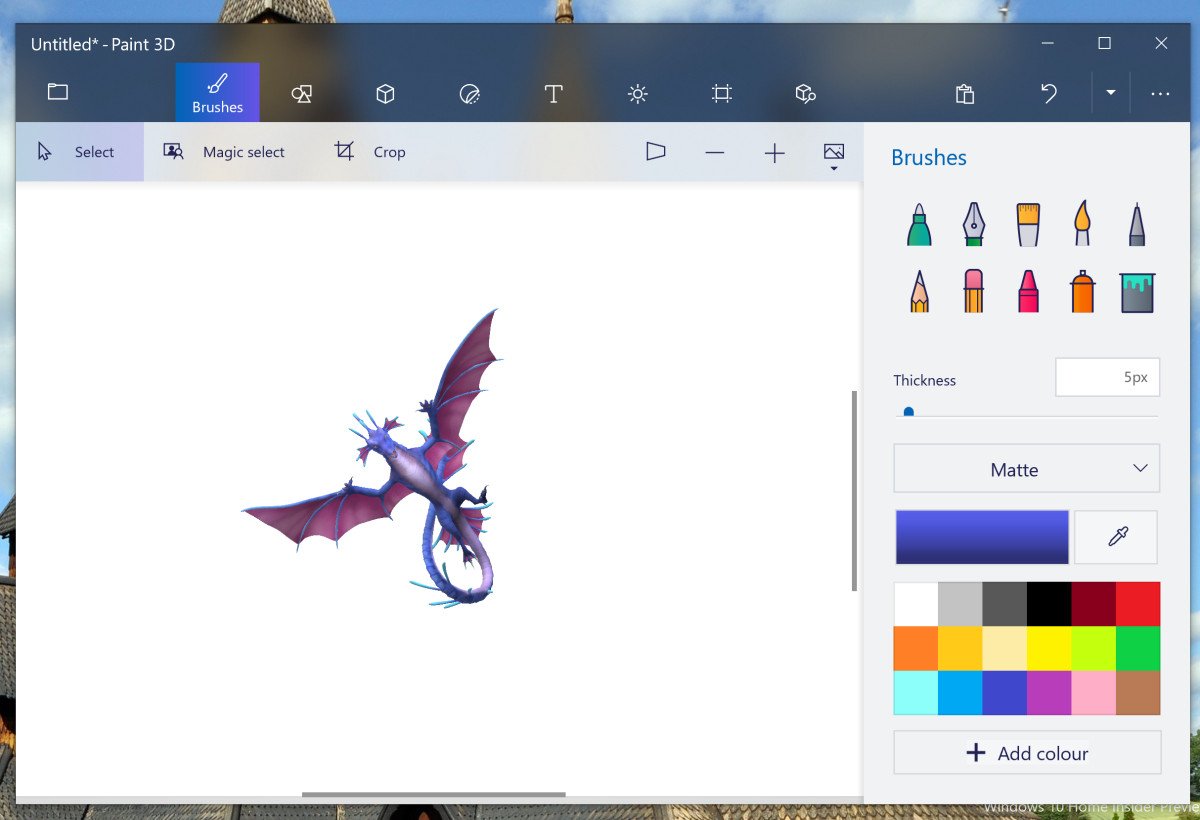
Task: Activate the eyedropper colour picker
Action: pyautogui.click(x=1117, y=537)
